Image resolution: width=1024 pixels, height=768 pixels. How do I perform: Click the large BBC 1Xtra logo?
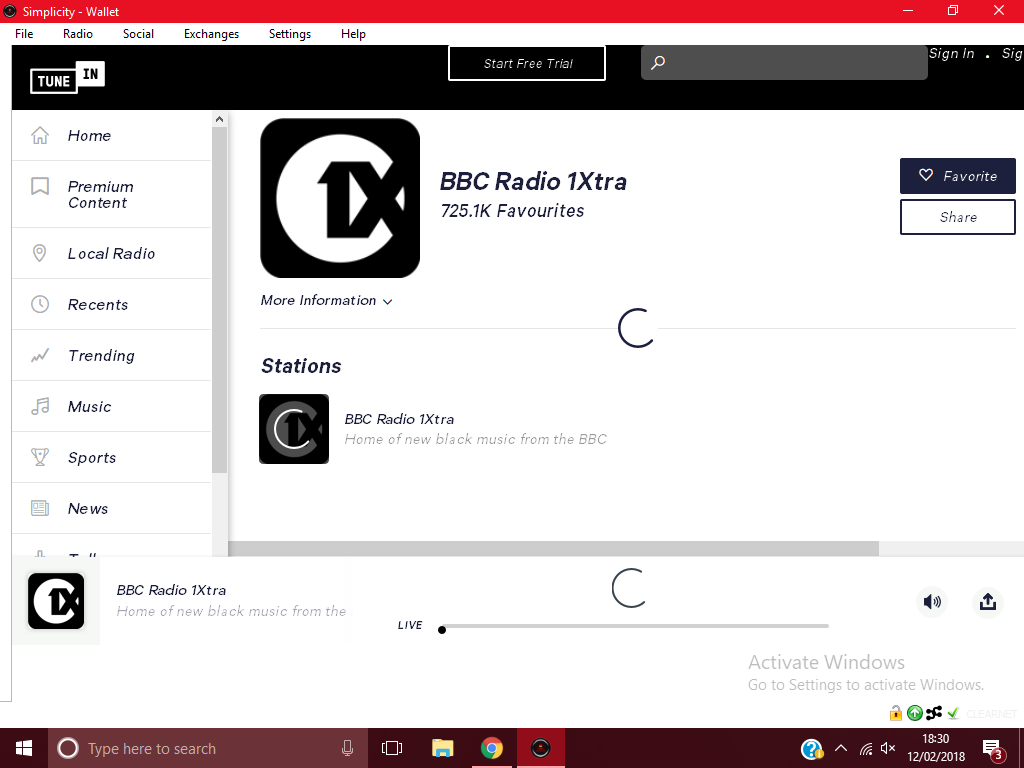340,198
